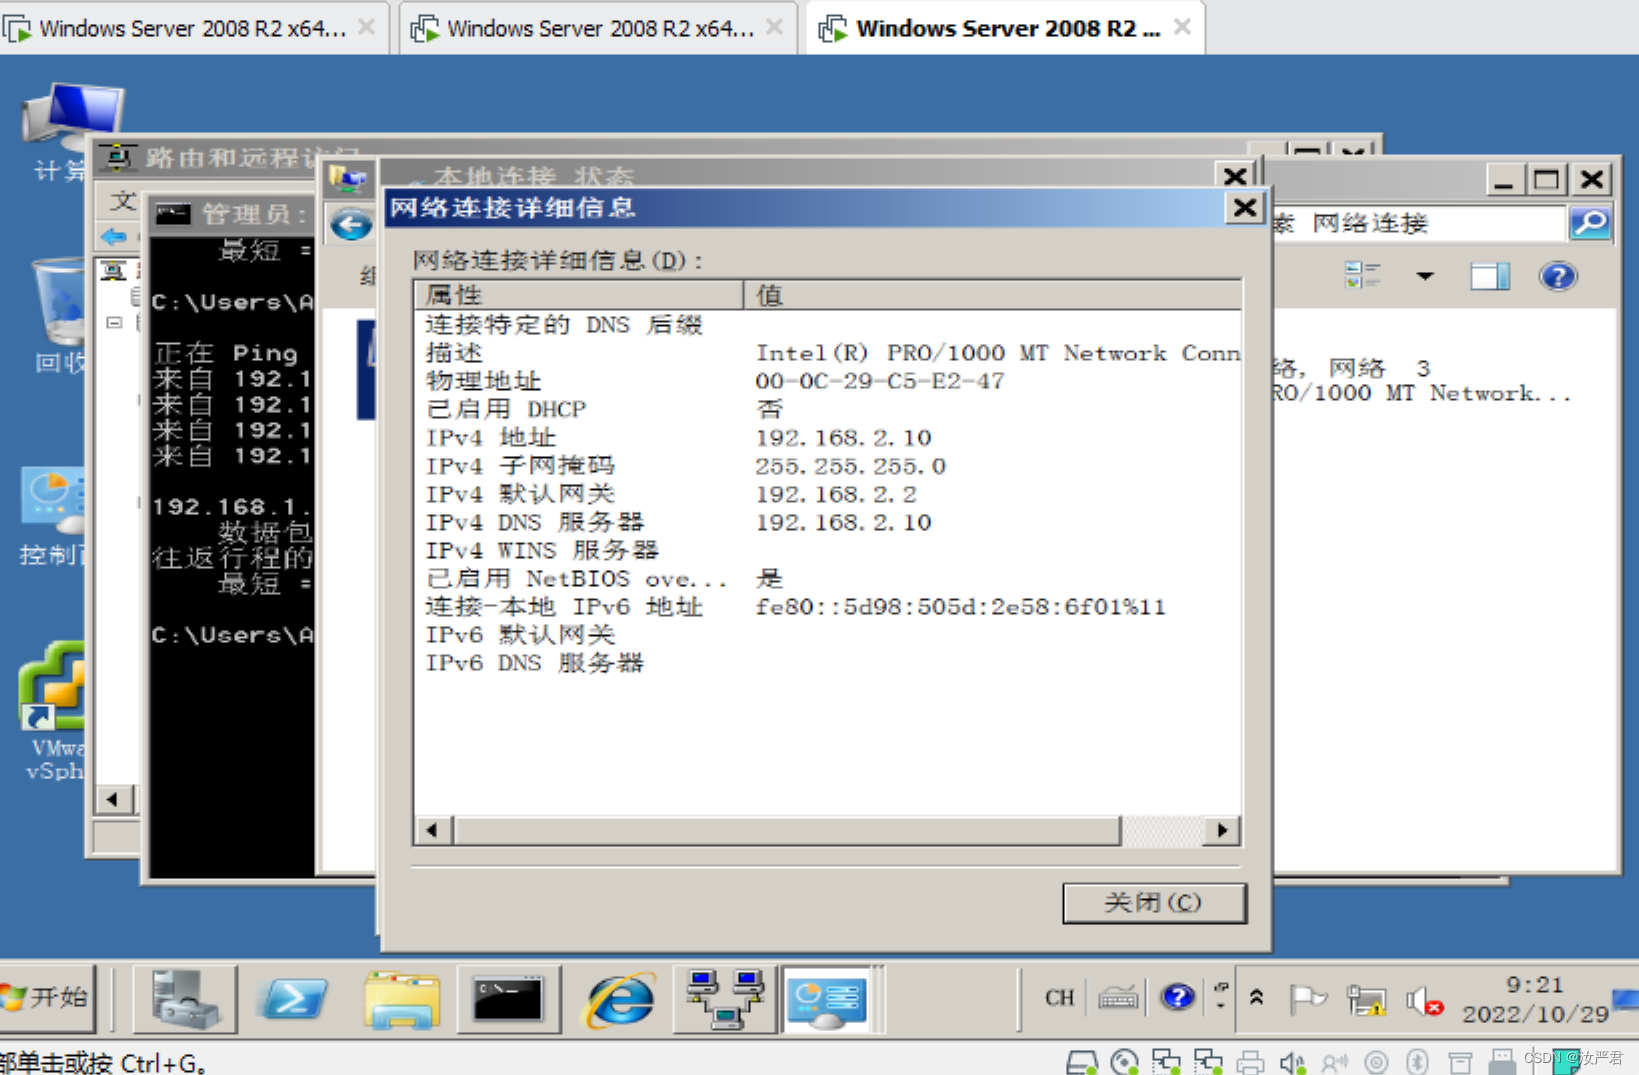The height and width of the screenshot is (1075, 1639).
Task: Select the IPv6 DNS 服务器 row
Action: (x=828, y=663)
